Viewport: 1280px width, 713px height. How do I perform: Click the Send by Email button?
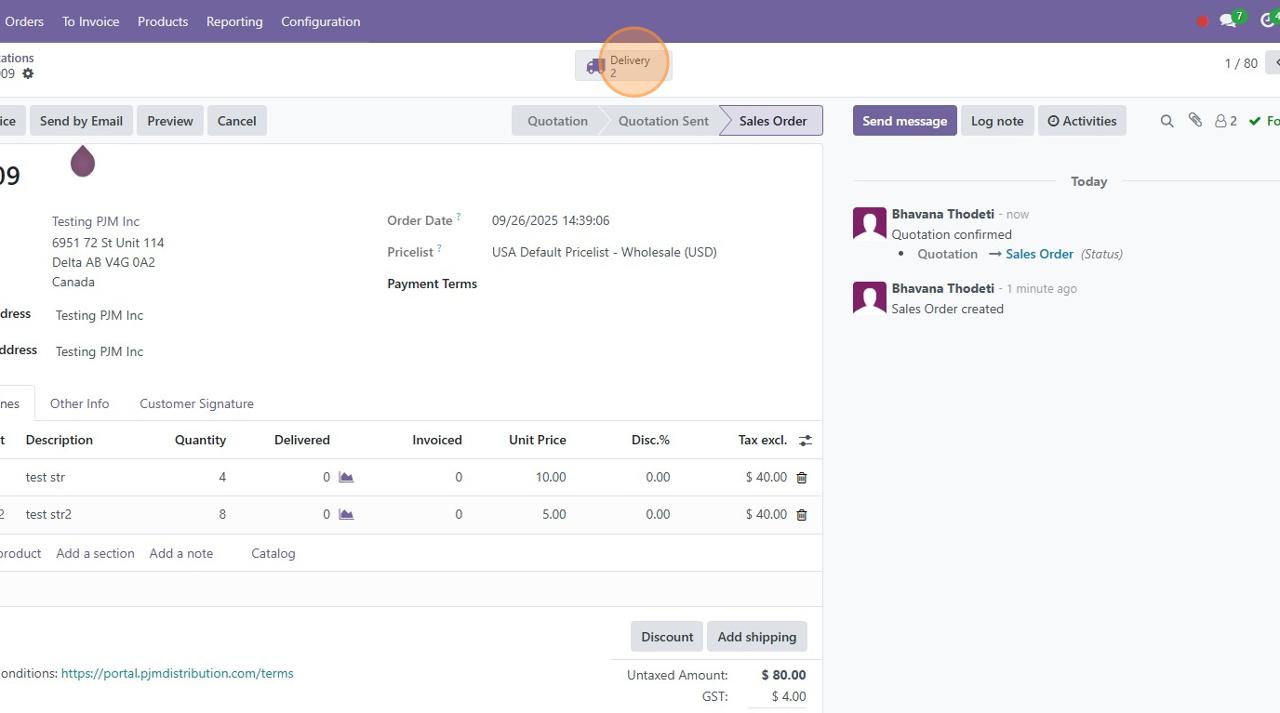[81, 121]
